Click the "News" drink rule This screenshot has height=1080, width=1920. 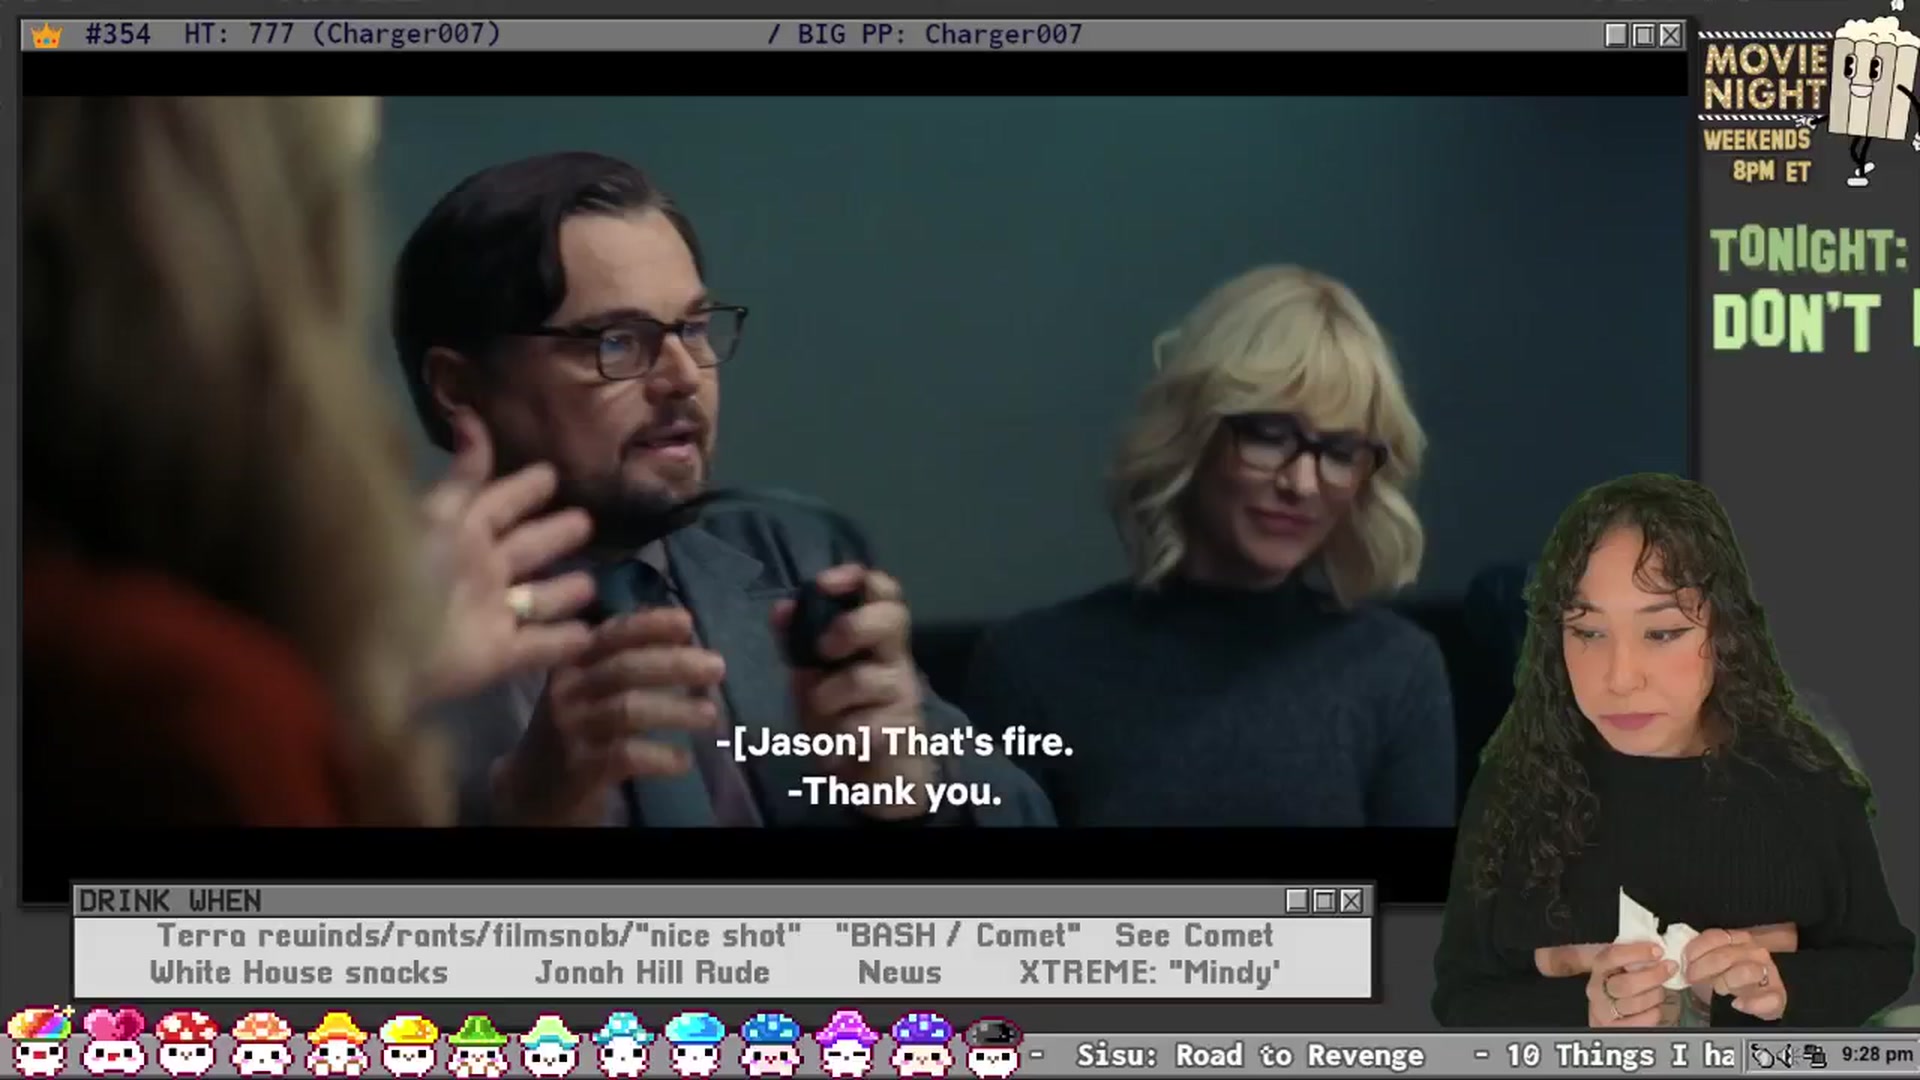click(900, 972)
